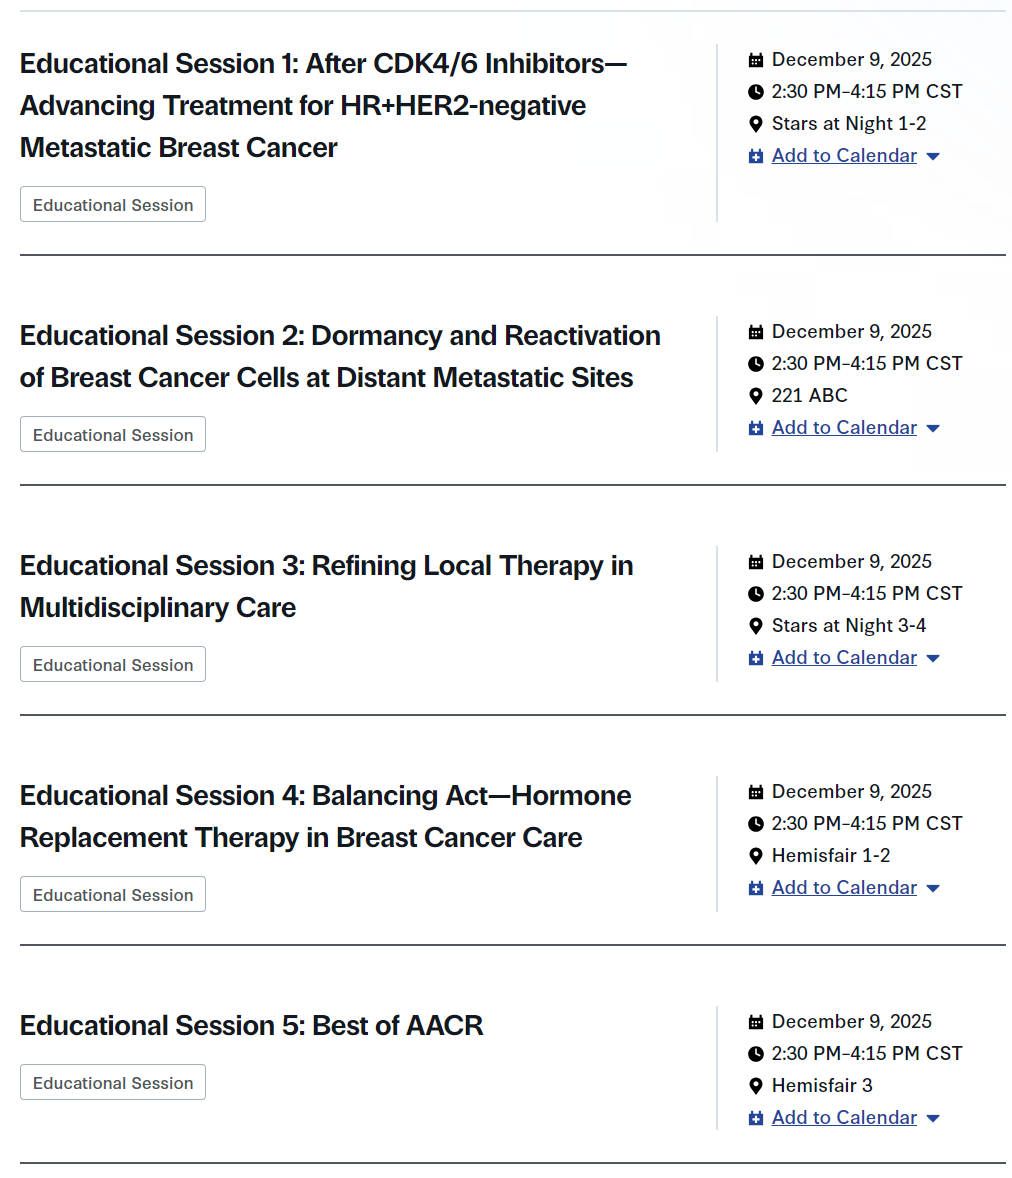This screenshot has height=1178, width=1012.
Task: Open Add to Calendar link for Session 5
Action: tap(844, 1118)
